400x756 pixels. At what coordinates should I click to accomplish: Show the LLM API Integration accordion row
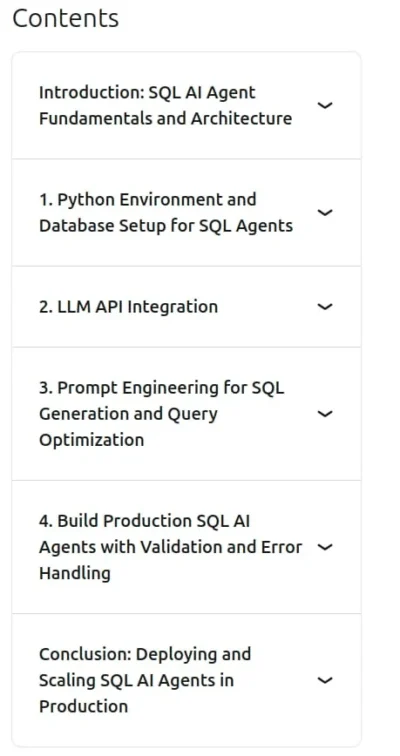pyautogui.click(x=187, y=307)
